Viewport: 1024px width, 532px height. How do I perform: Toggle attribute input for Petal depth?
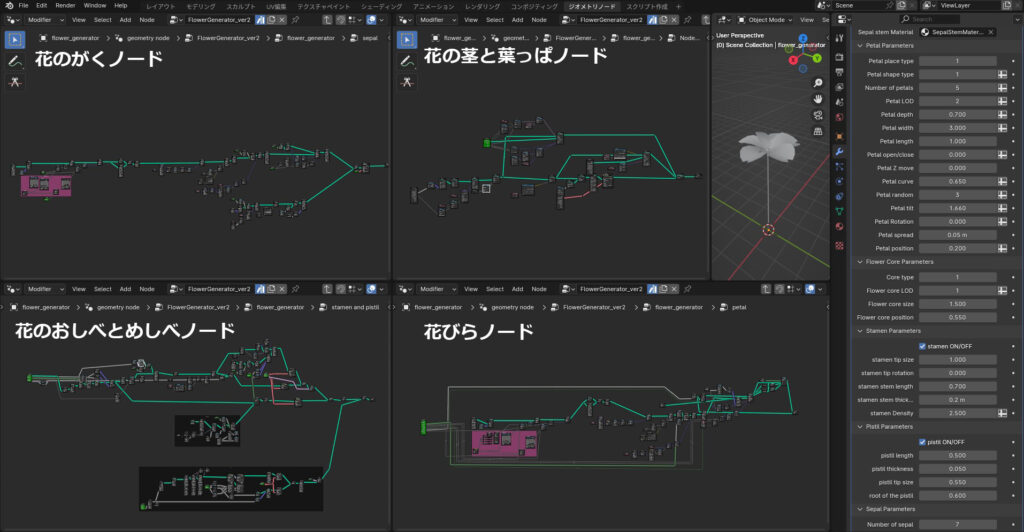click(1002, 114)
